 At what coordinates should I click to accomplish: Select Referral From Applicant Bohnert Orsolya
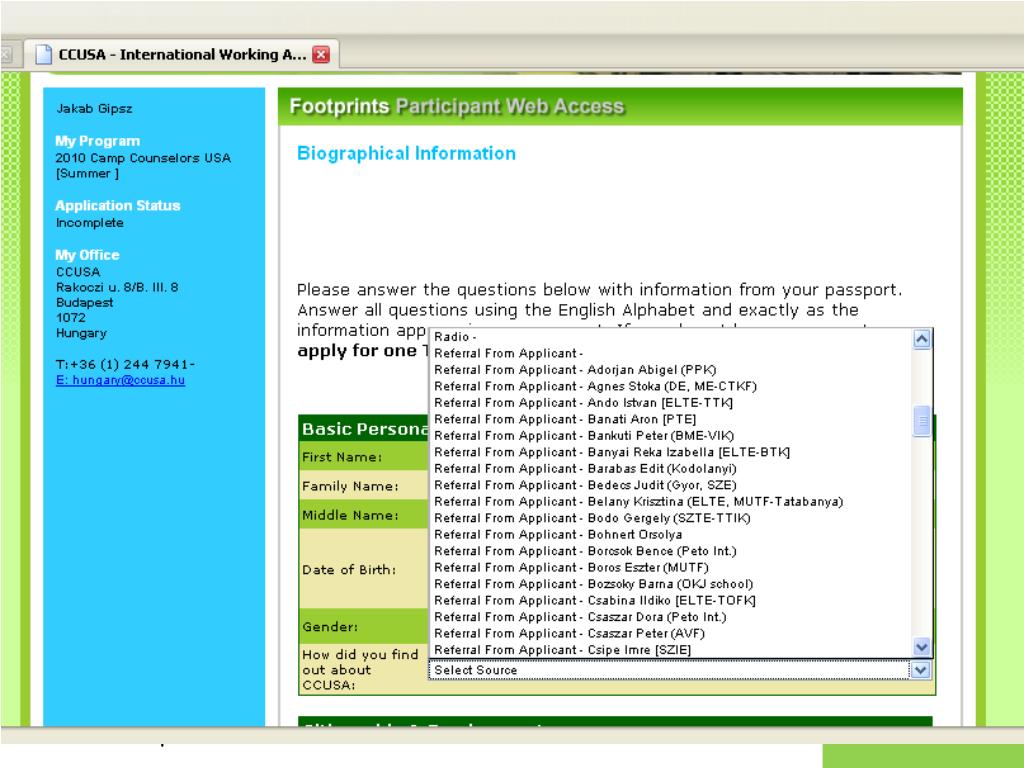(671, 534)
